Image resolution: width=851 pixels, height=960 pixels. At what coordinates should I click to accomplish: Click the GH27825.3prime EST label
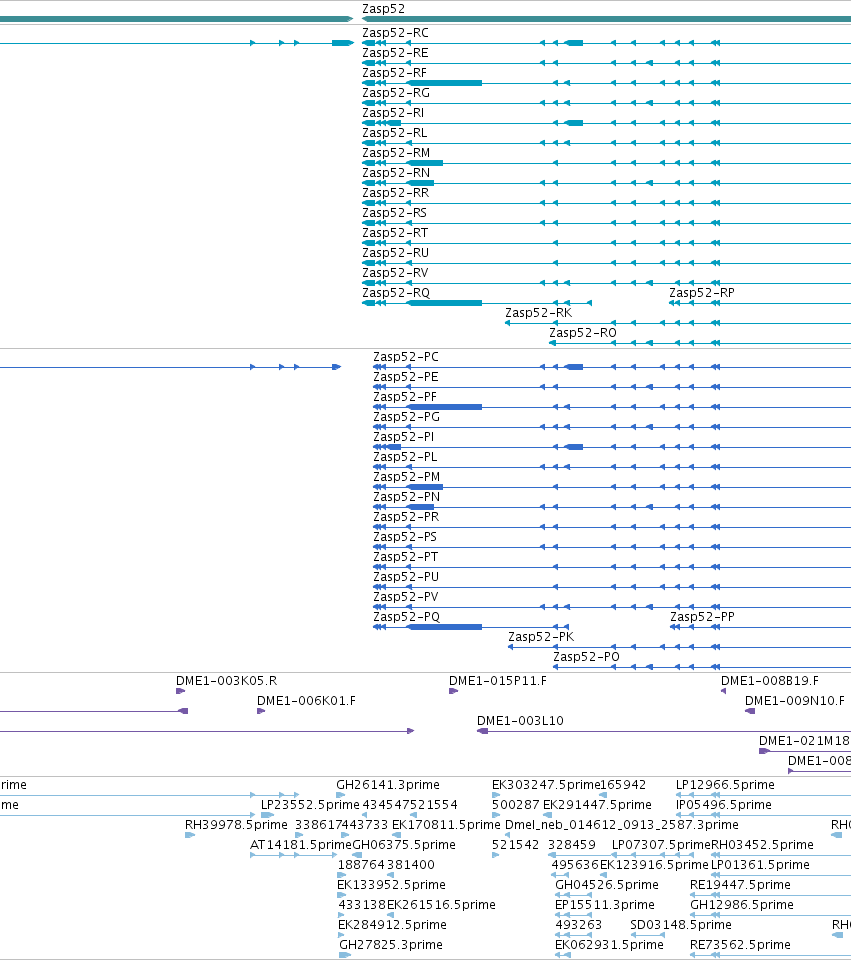[391, 945]
